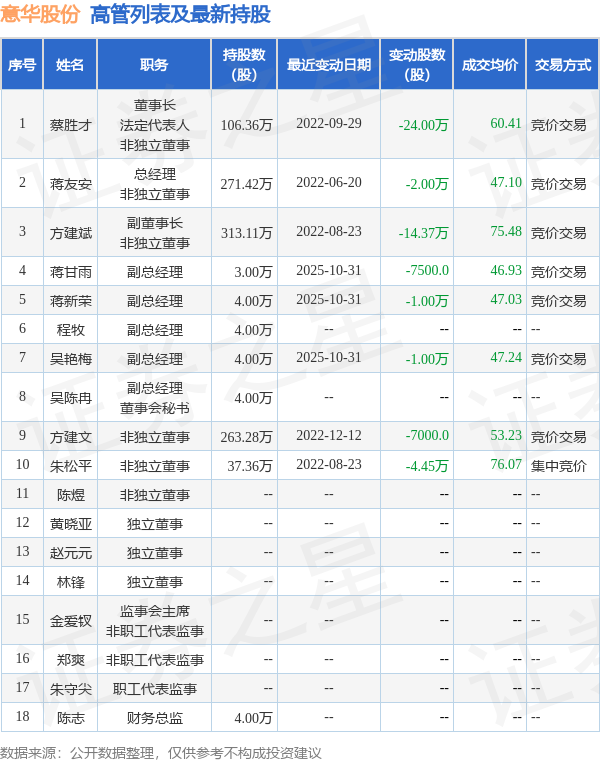Screen dimensions: 600x762
Task: Click the 职务 column header
Action: (x=154, y=65)
